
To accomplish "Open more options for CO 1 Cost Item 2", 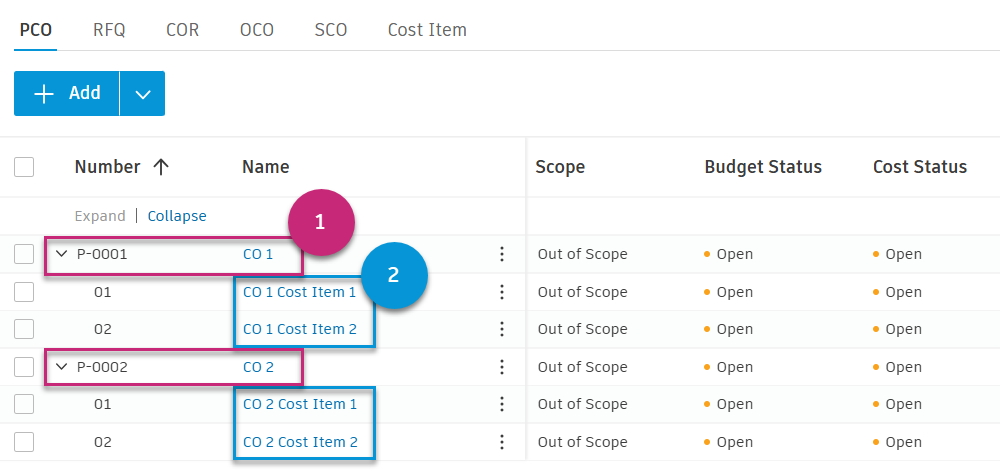I will pos(502,329).
